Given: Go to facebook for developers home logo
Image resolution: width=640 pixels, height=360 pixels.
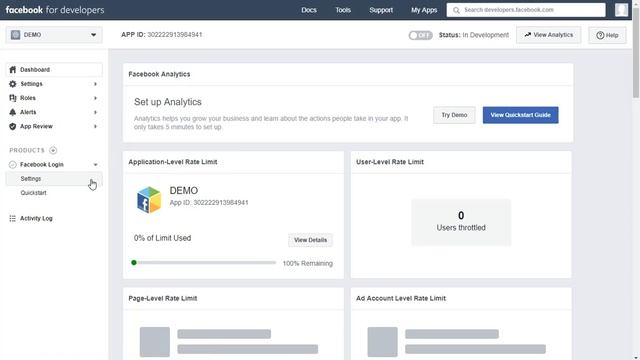Looking at the screenshot, I should pyautogui.click(x=55, y=10).
